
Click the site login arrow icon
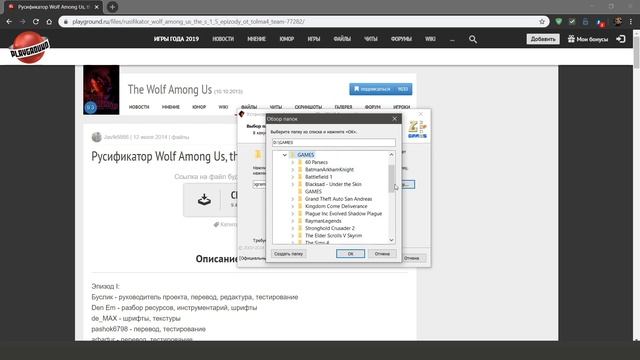click(621, 39)
